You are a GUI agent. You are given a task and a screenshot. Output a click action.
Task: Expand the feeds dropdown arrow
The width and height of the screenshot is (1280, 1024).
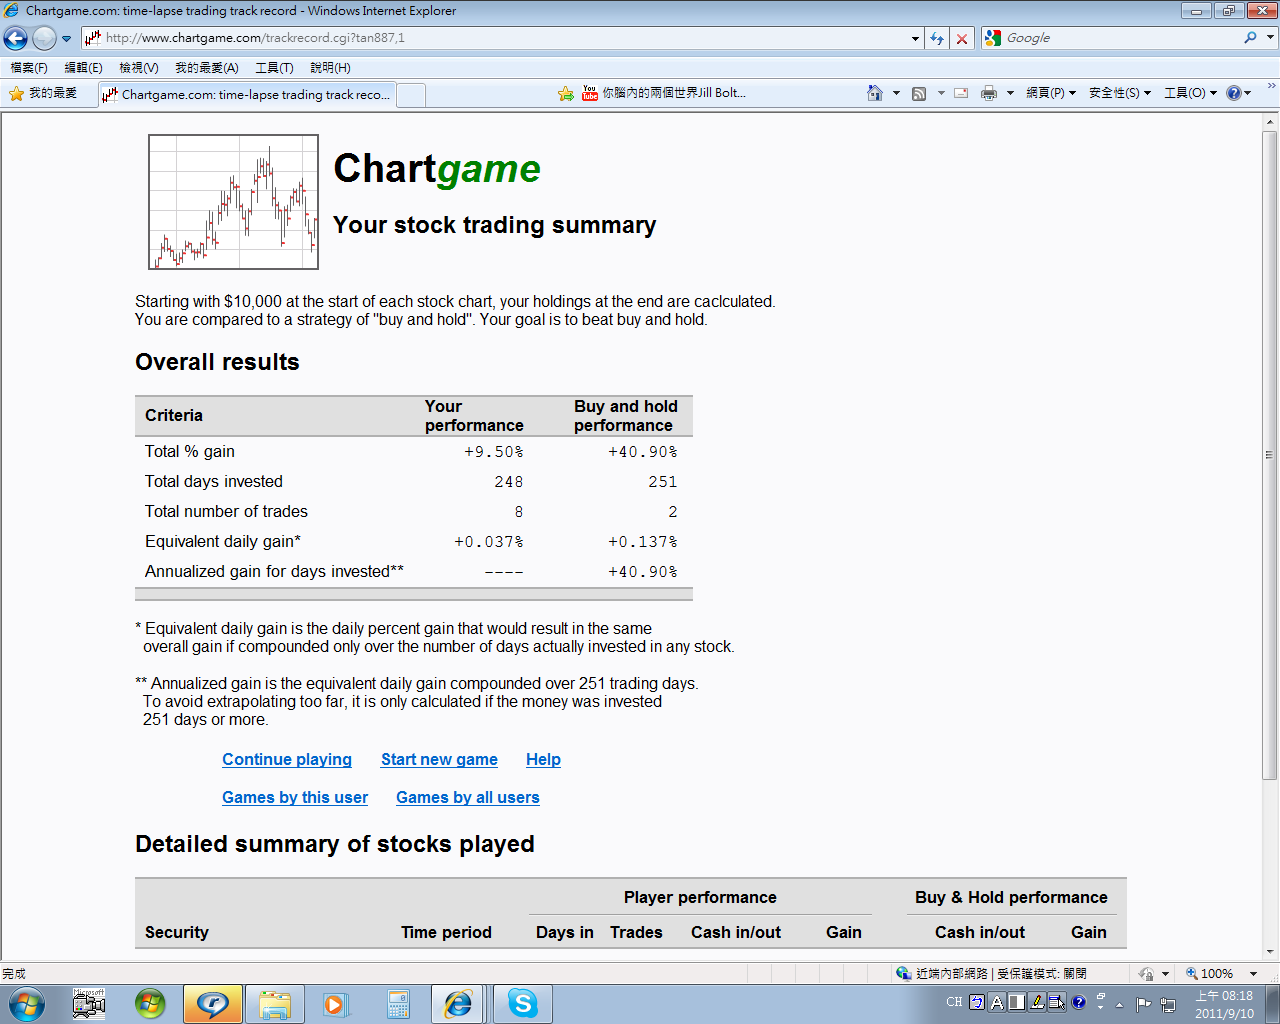(x=941, y=93)
